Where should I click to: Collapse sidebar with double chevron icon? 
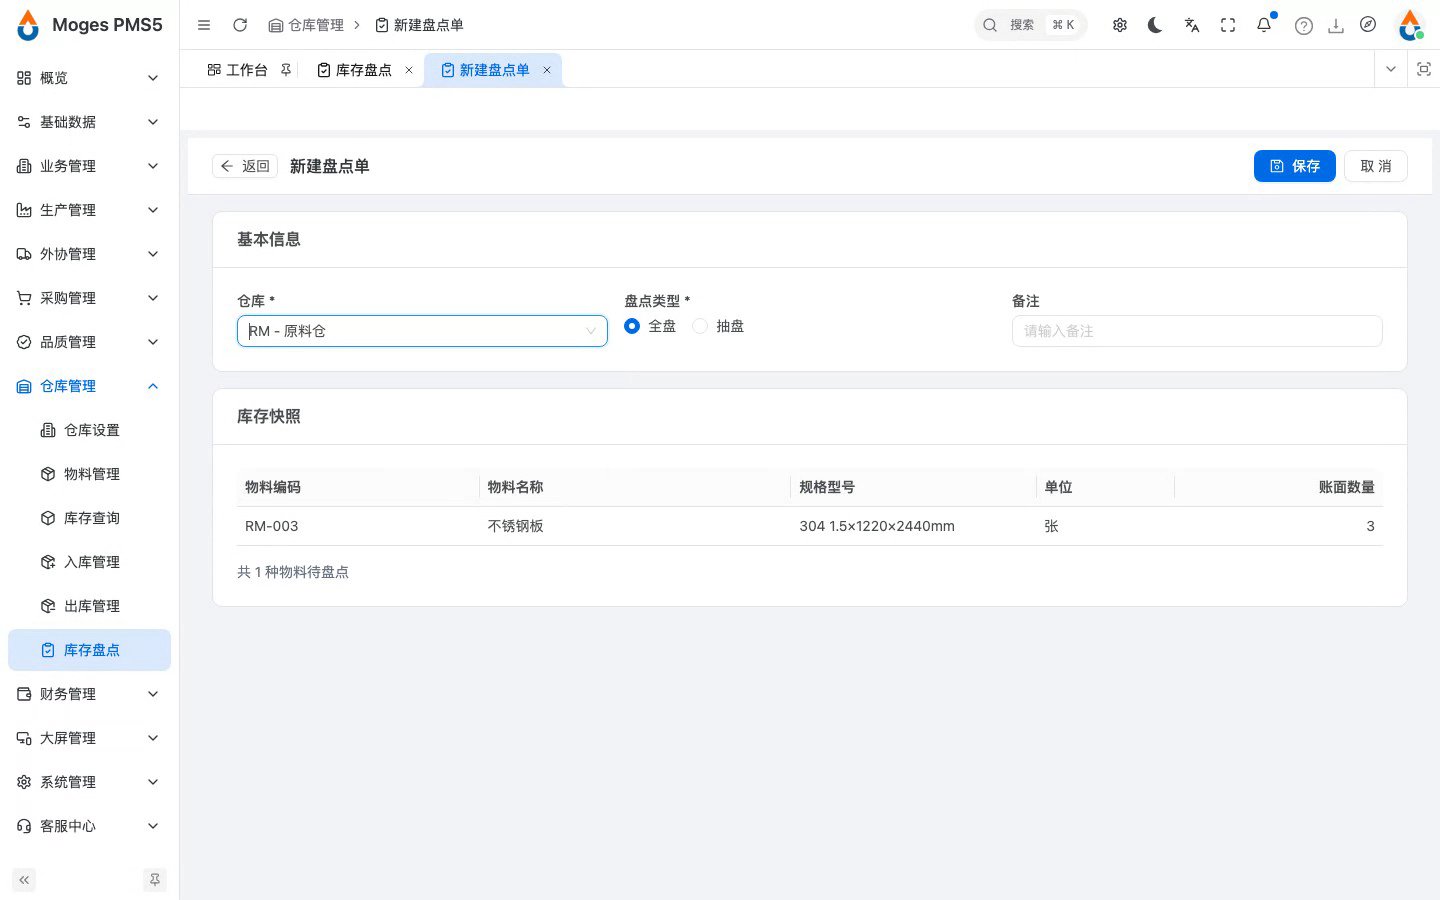point(24,880)
